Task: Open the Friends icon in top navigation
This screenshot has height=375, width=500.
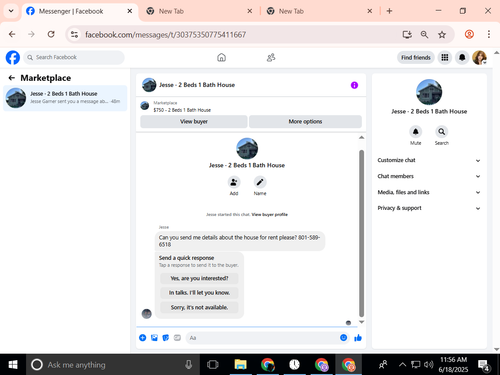Action: point(271,58)
